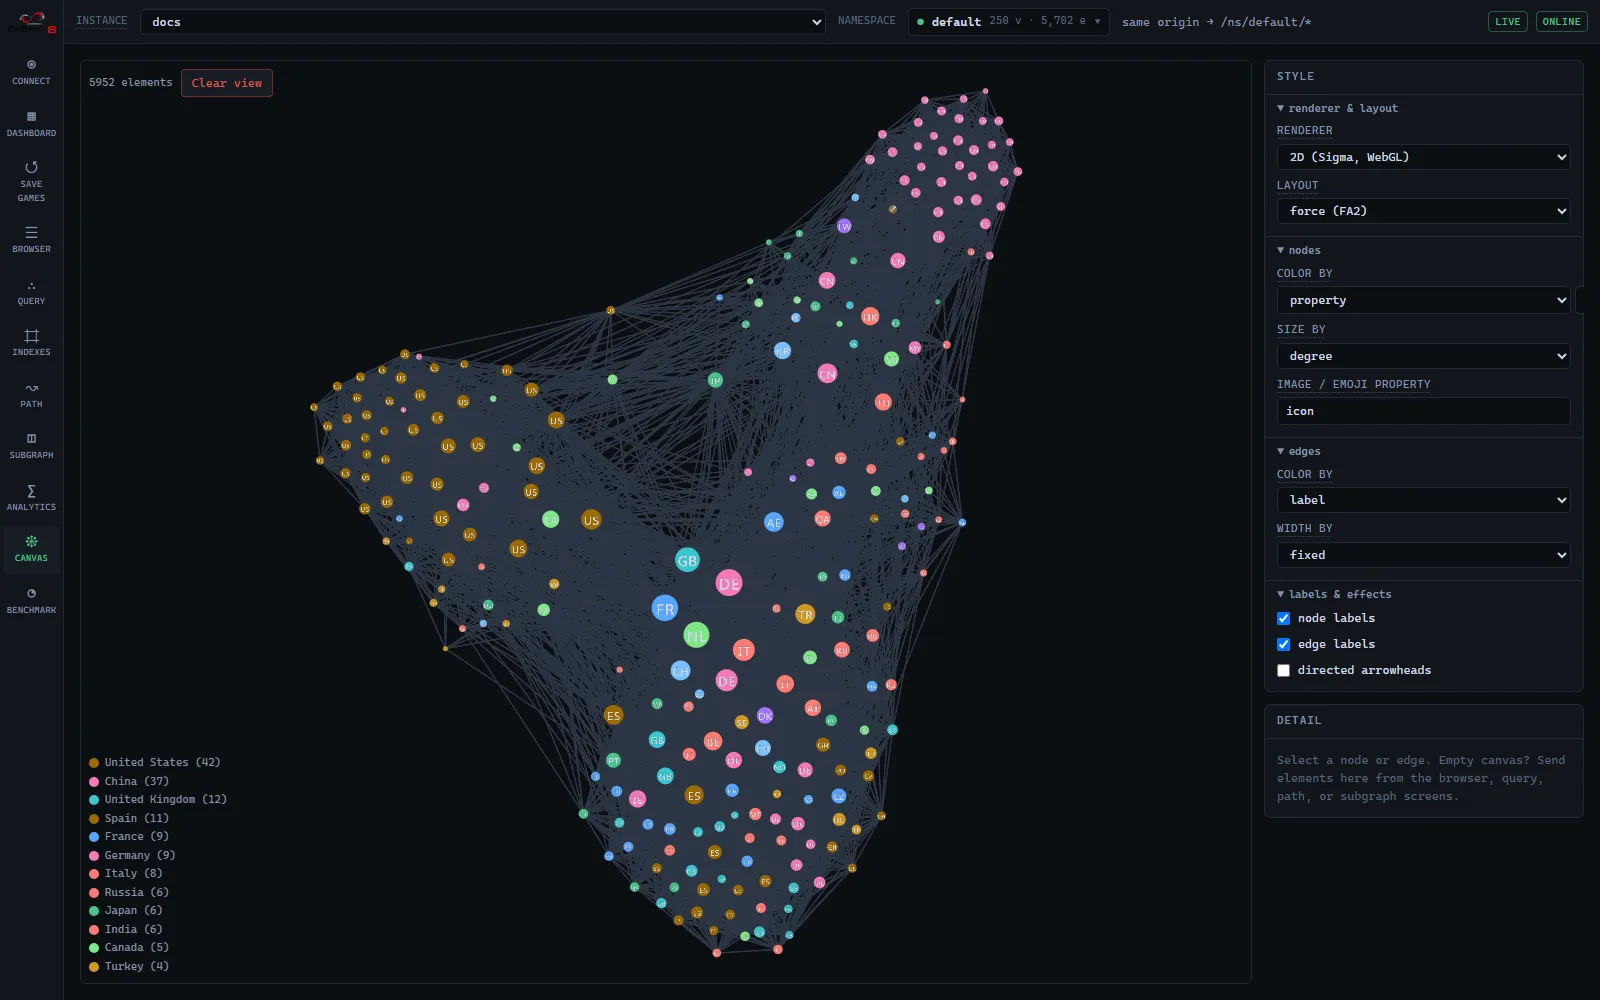Open the Dashboard sidebar icon
Screen dimensions: 1600x1000
(x=31, y=124)
